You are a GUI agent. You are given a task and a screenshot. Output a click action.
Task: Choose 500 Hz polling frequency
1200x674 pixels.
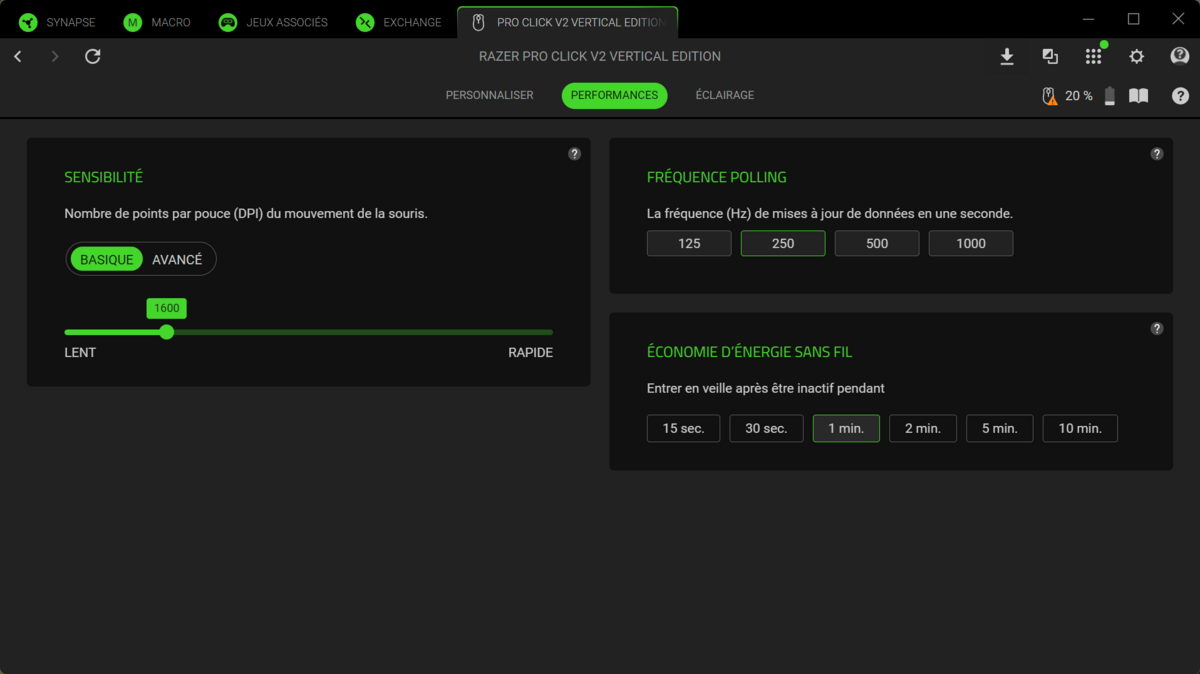876,243
